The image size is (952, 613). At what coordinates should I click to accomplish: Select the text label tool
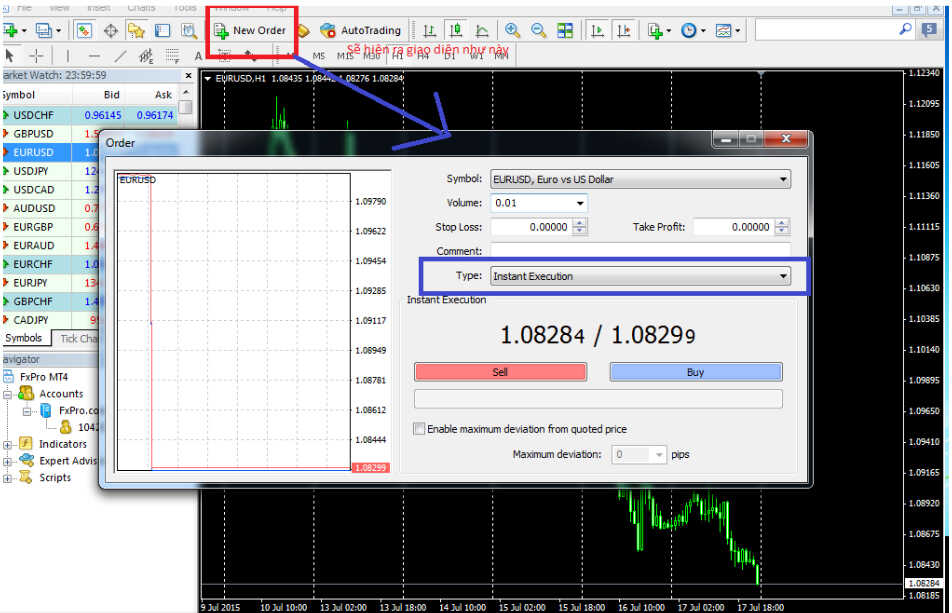[x=198, y=56]
